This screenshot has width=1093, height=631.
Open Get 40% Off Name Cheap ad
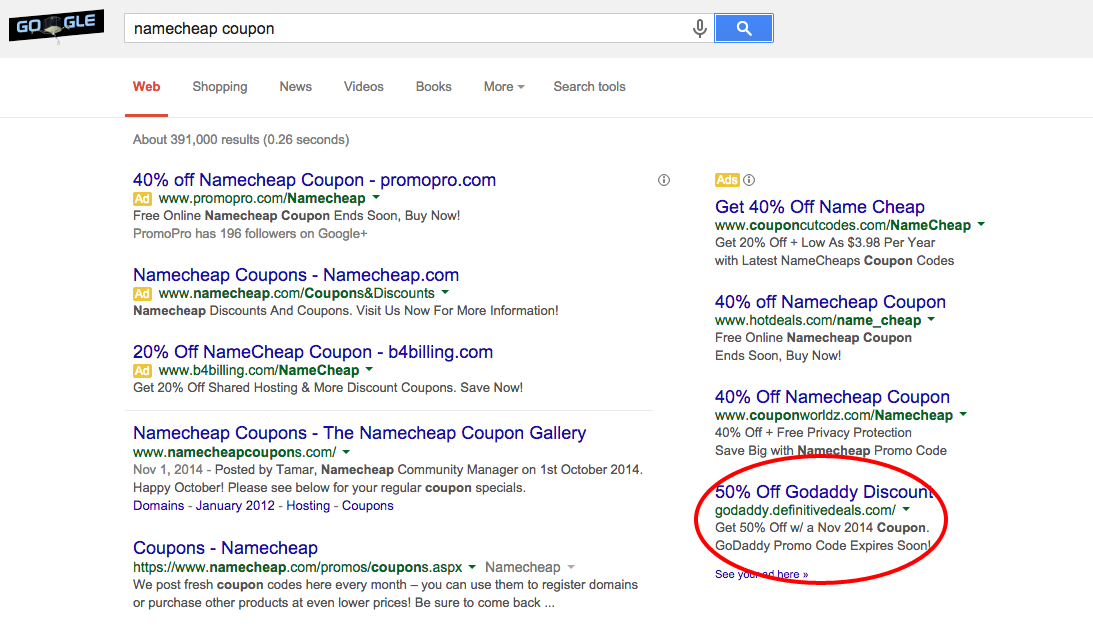(x=820, y=206)
